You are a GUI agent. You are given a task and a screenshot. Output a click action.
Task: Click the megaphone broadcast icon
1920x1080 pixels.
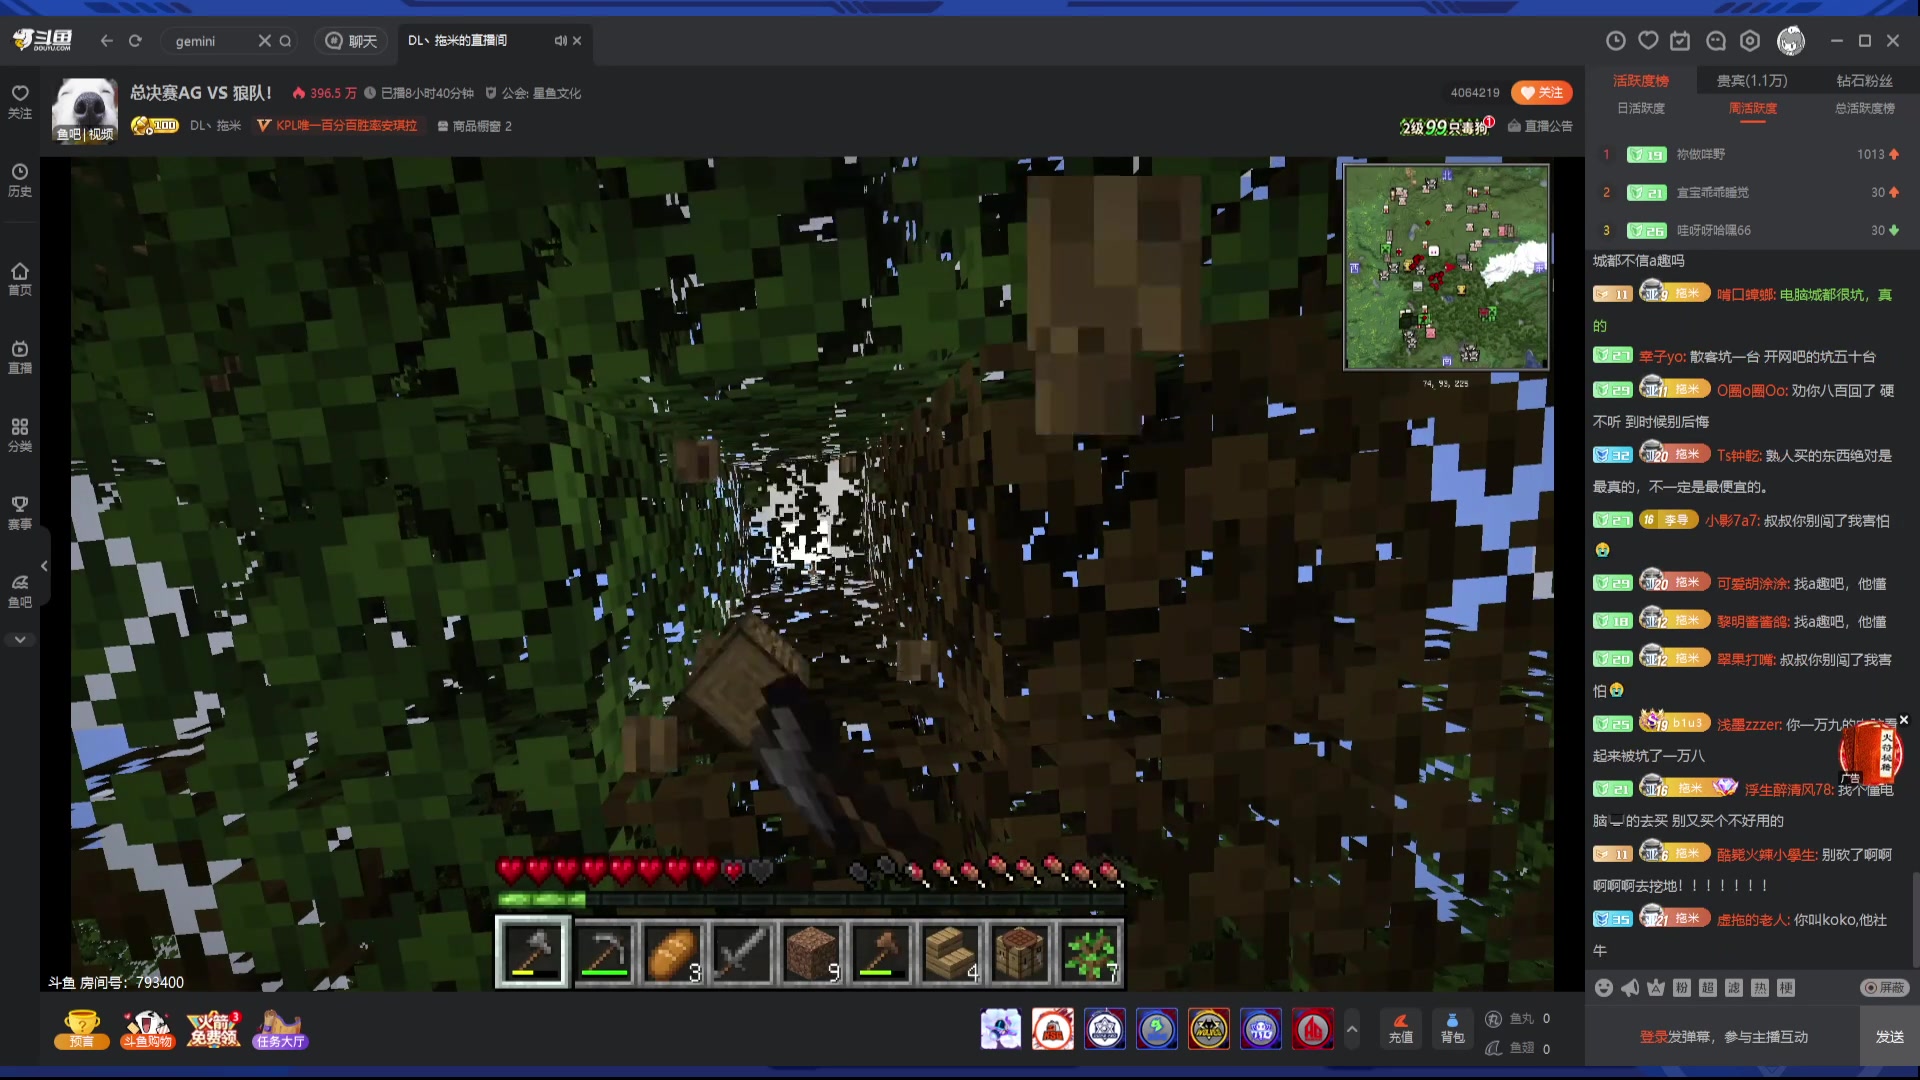1630,988
